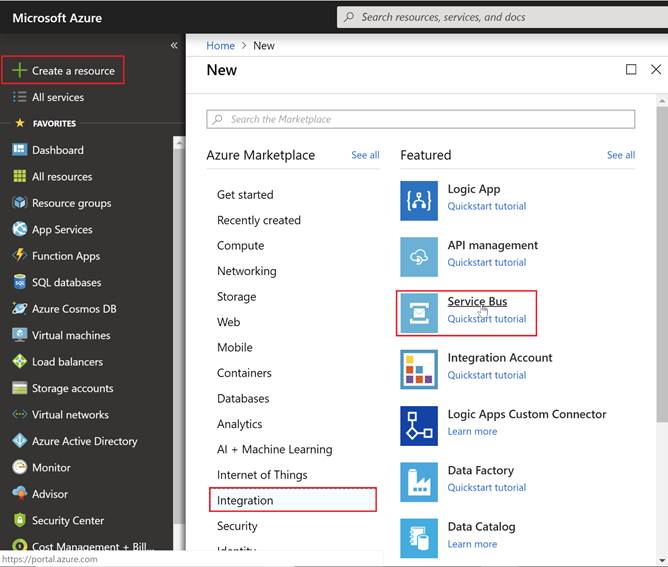Screen dimensions: 668x567
Task: Click the Storage accounts icon
Action: [19, 388]
